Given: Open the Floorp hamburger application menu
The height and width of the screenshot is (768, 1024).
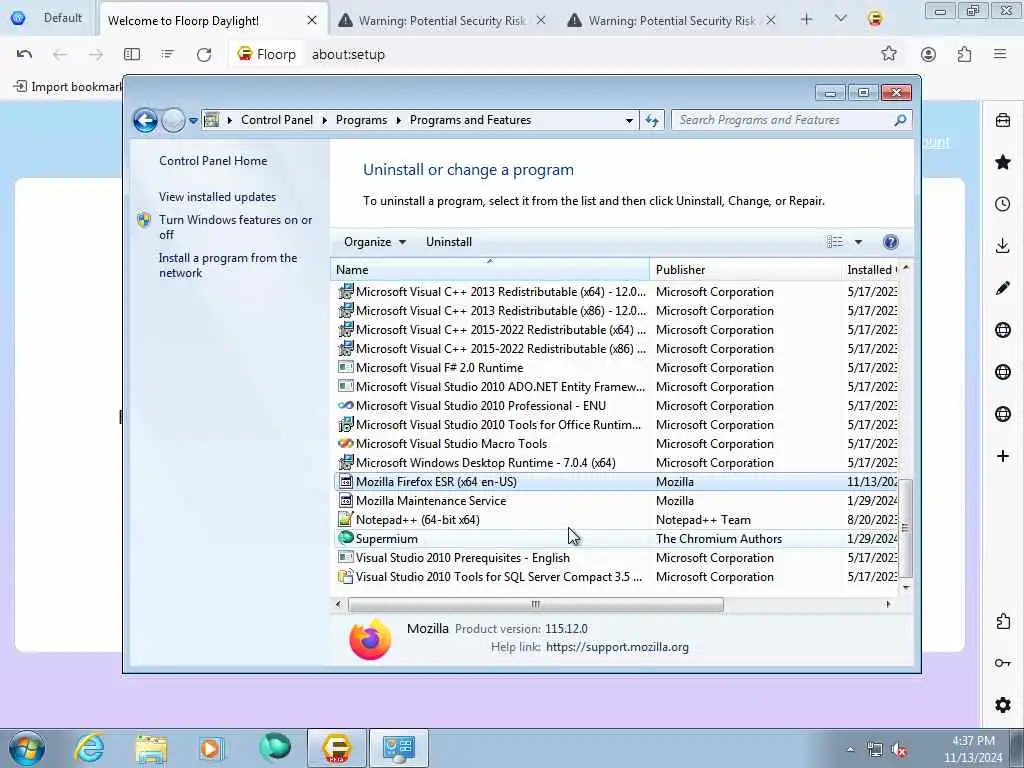Looking at the screenshot, I should pyautogui.click(x=1000, y=54).
